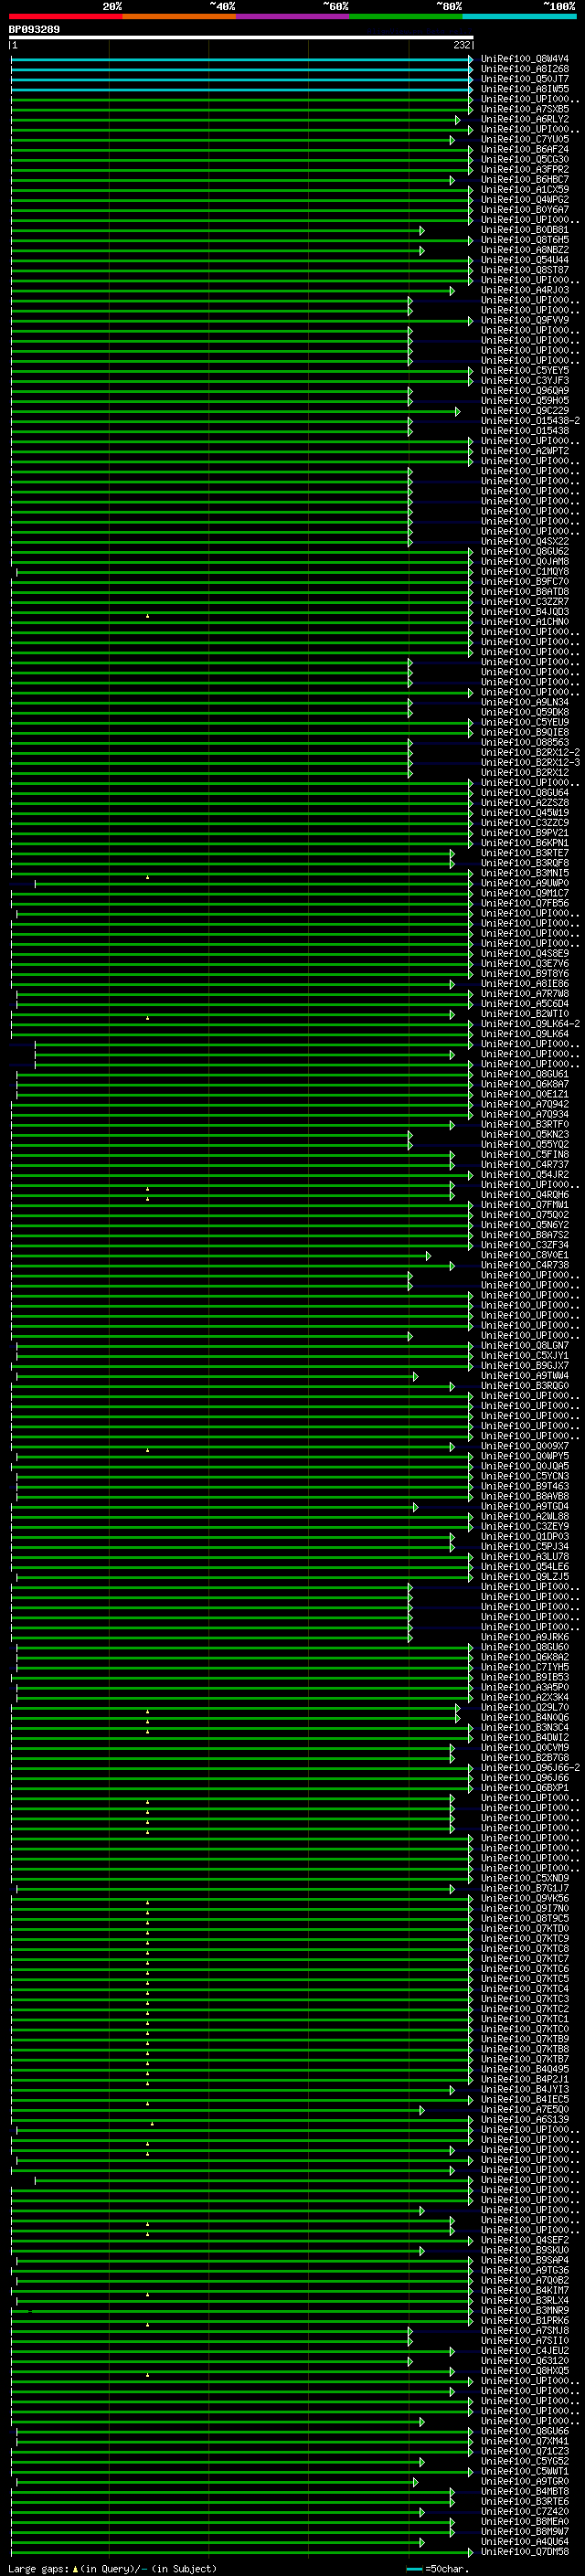Screen dimensions: 585x2576
Task: Open hit UniRef100_A7SXB5
Action: coord(525,109)
